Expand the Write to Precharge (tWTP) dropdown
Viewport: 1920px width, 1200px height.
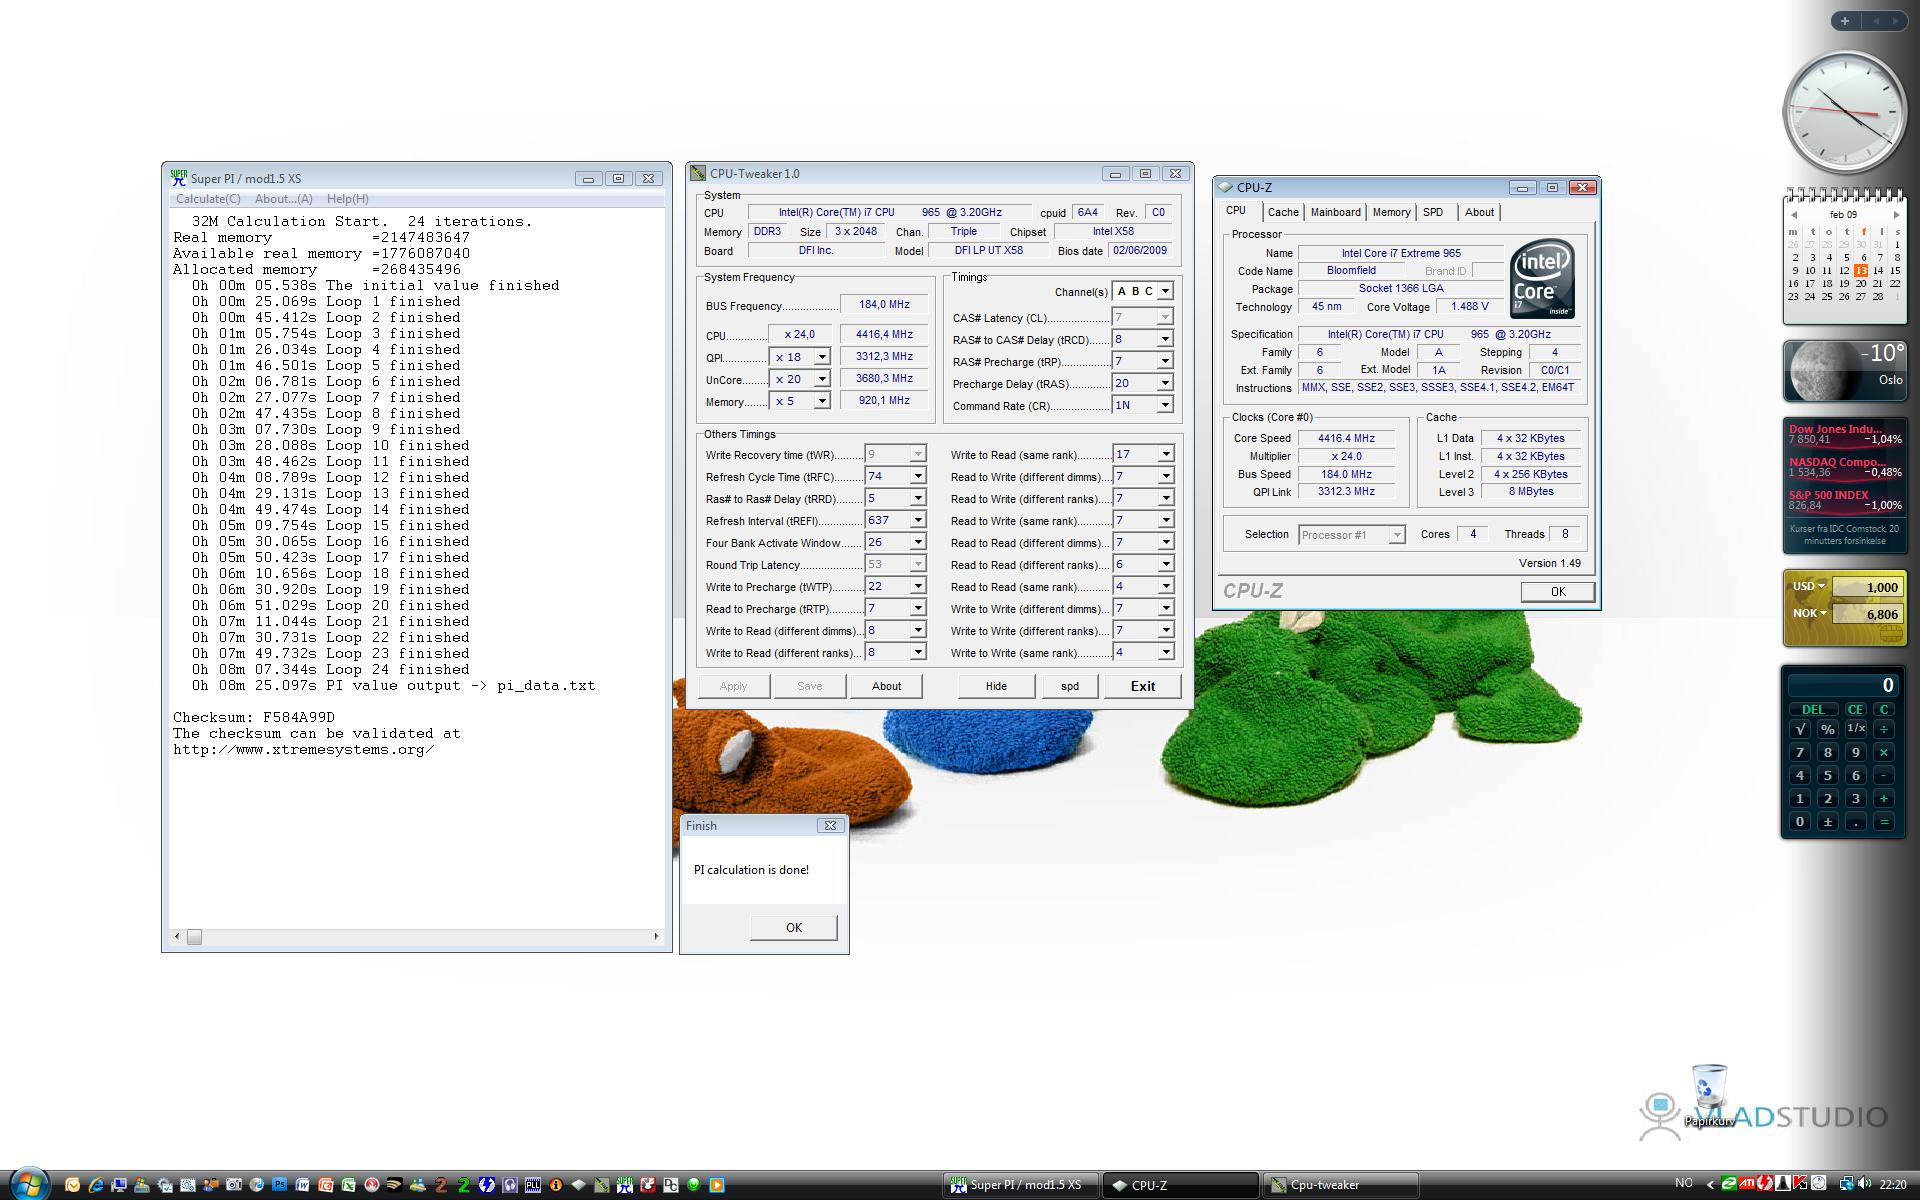point(917,586)
